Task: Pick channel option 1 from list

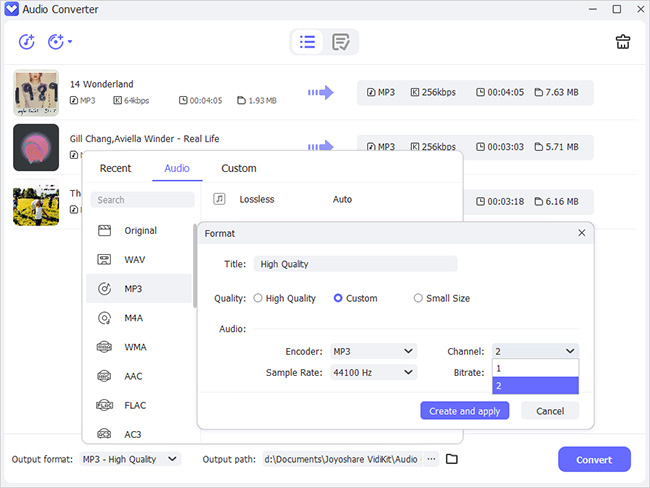Action: pyautogui.click(x=535, y=368)
